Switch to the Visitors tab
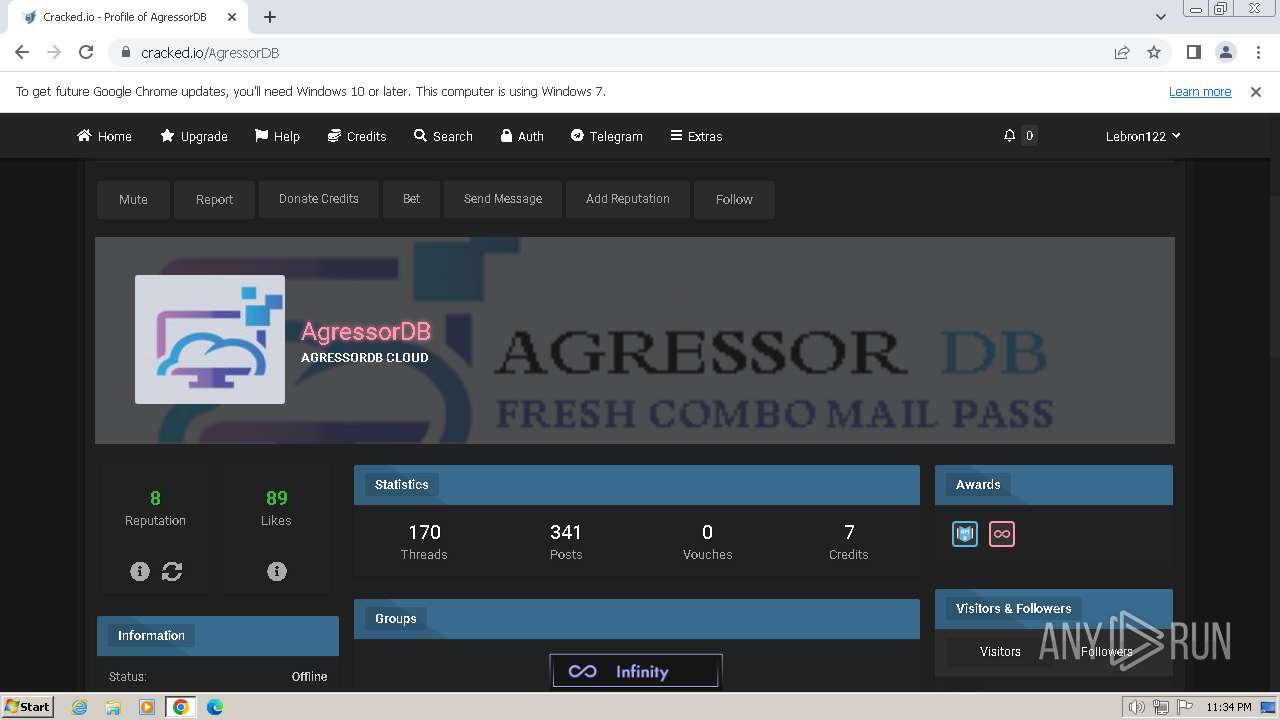This screenshot has width=1280, height=720. coord(1000,651)
